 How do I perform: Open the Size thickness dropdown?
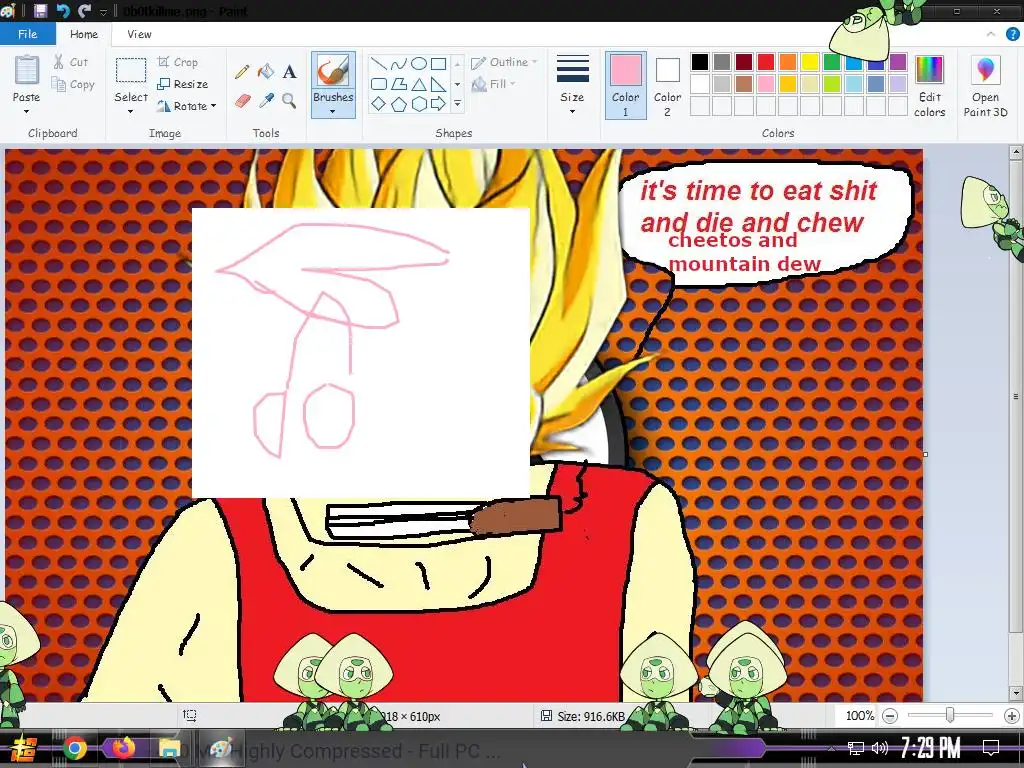click(572, 86)
